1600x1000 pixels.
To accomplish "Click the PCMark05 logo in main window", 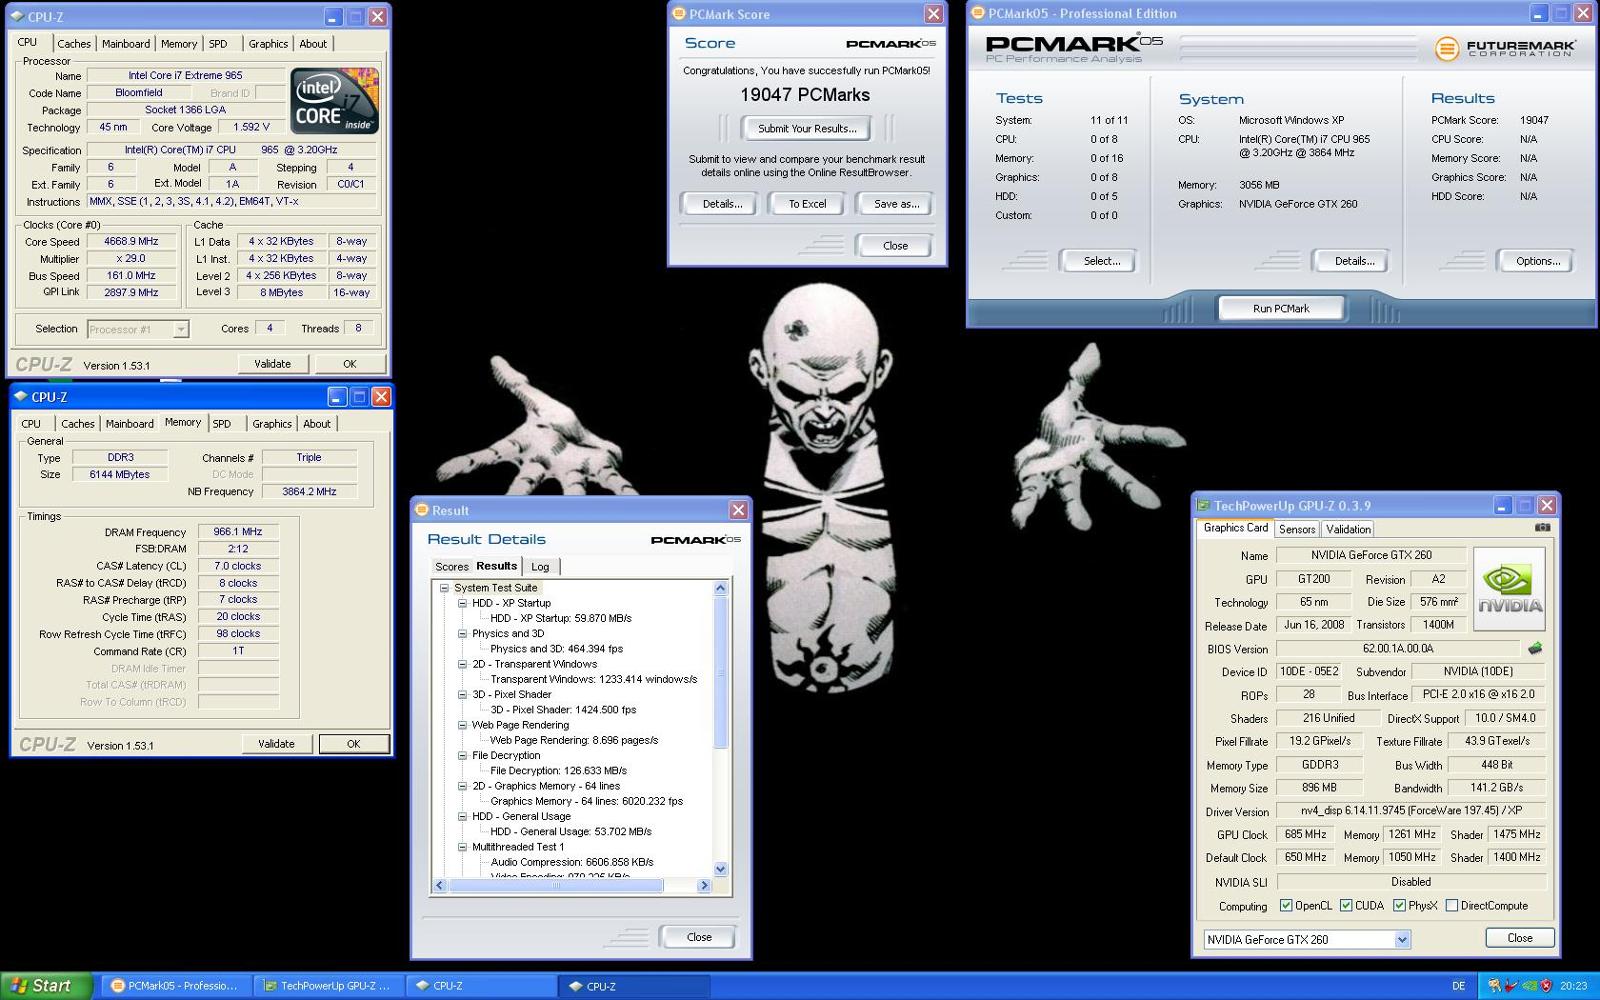I will point(1074,47).
